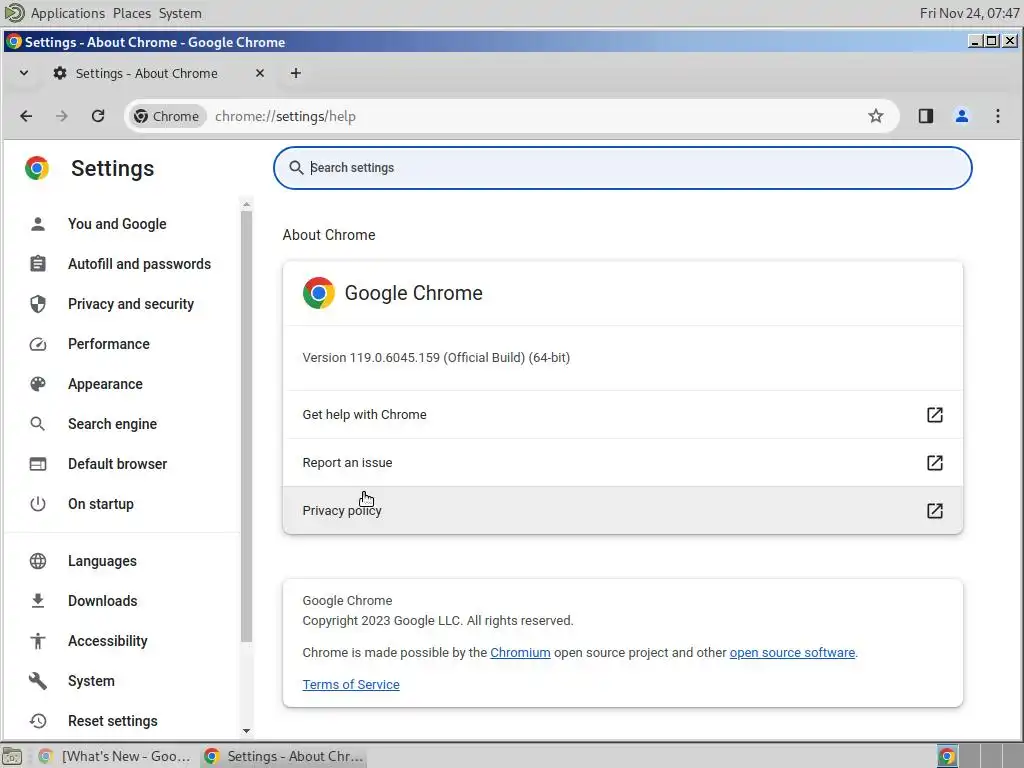Screen dimensions: 1024x768
Task: Click external link icon for Report an issue
Action: [935, 462]
